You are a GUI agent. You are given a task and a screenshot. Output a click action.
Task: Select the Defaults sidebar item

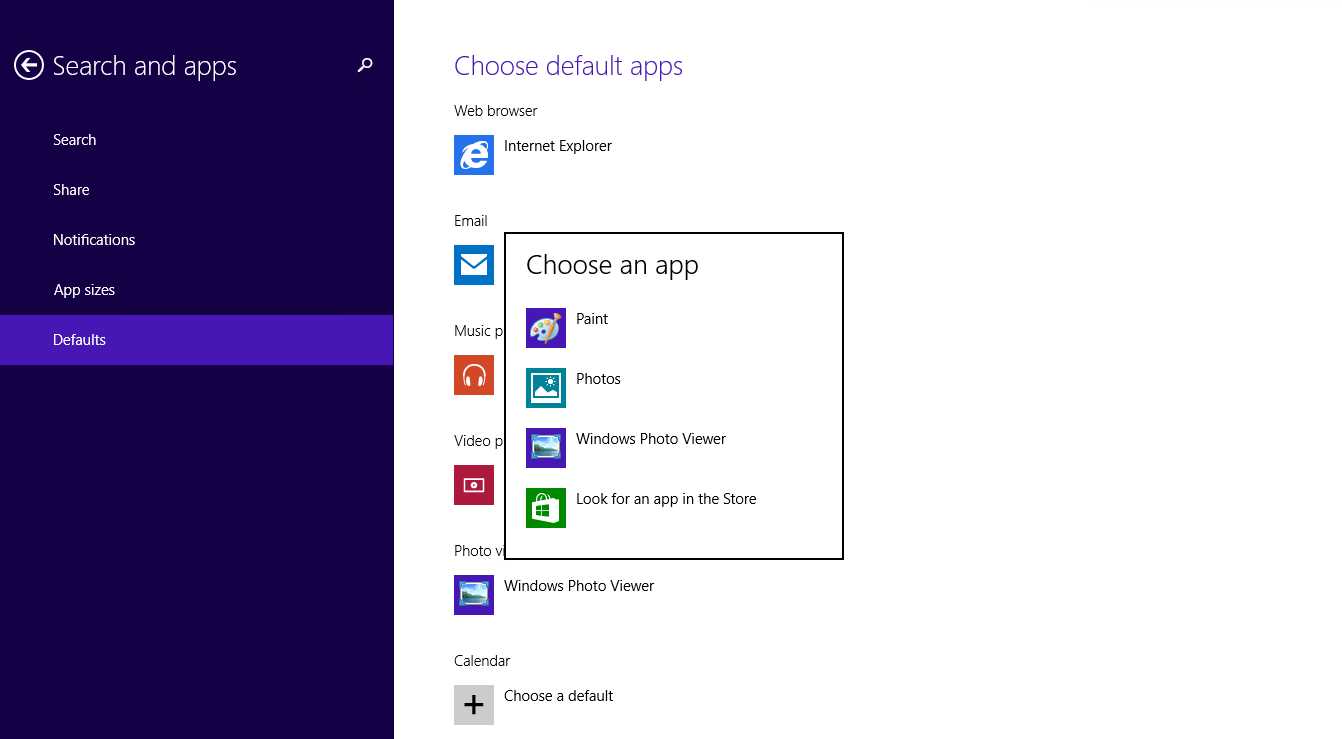pyautogui.click(x=196, y=340)
